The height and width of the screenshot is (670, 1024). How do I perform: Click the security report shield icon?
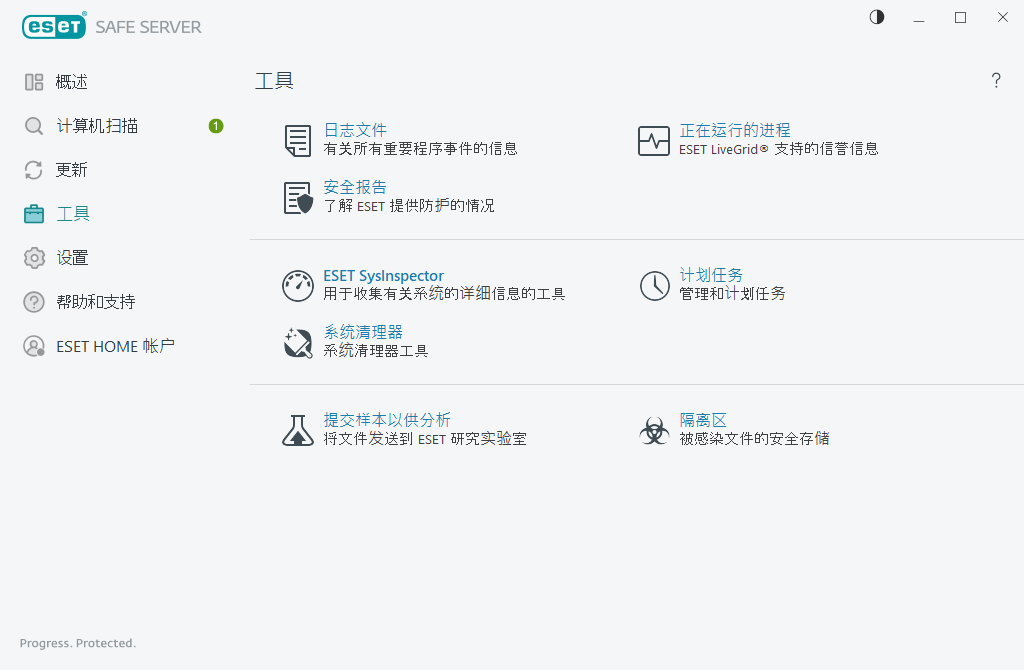click(x=298, y=198)
